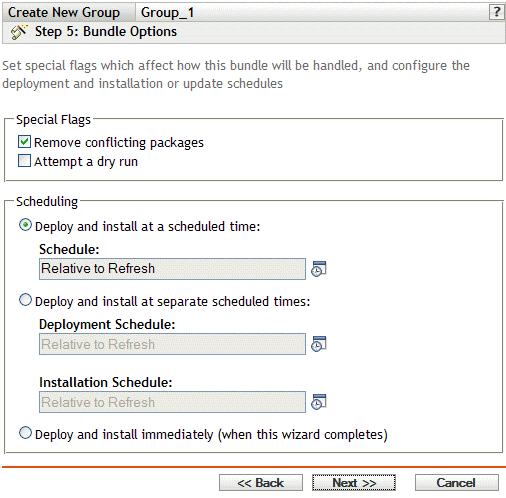
Task: Proceed with the Next button
Action: click(354, 483)
